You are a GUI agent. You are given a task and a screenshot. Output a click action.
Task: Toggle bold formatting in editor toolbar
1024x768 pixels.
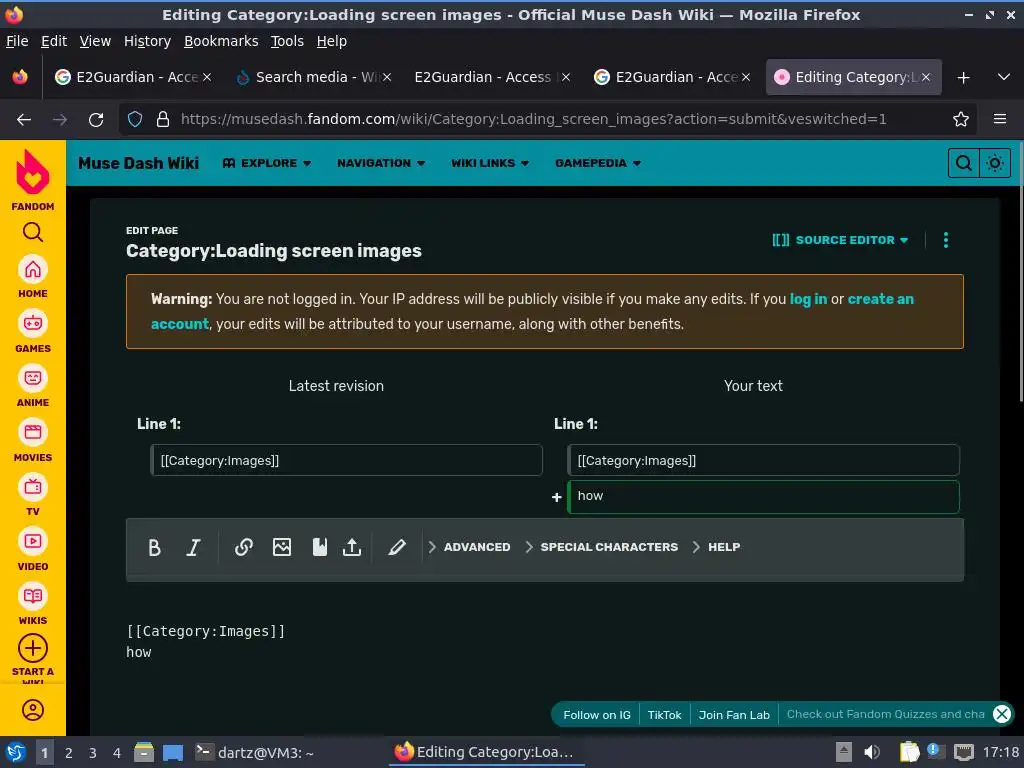(x=154, y=547)
